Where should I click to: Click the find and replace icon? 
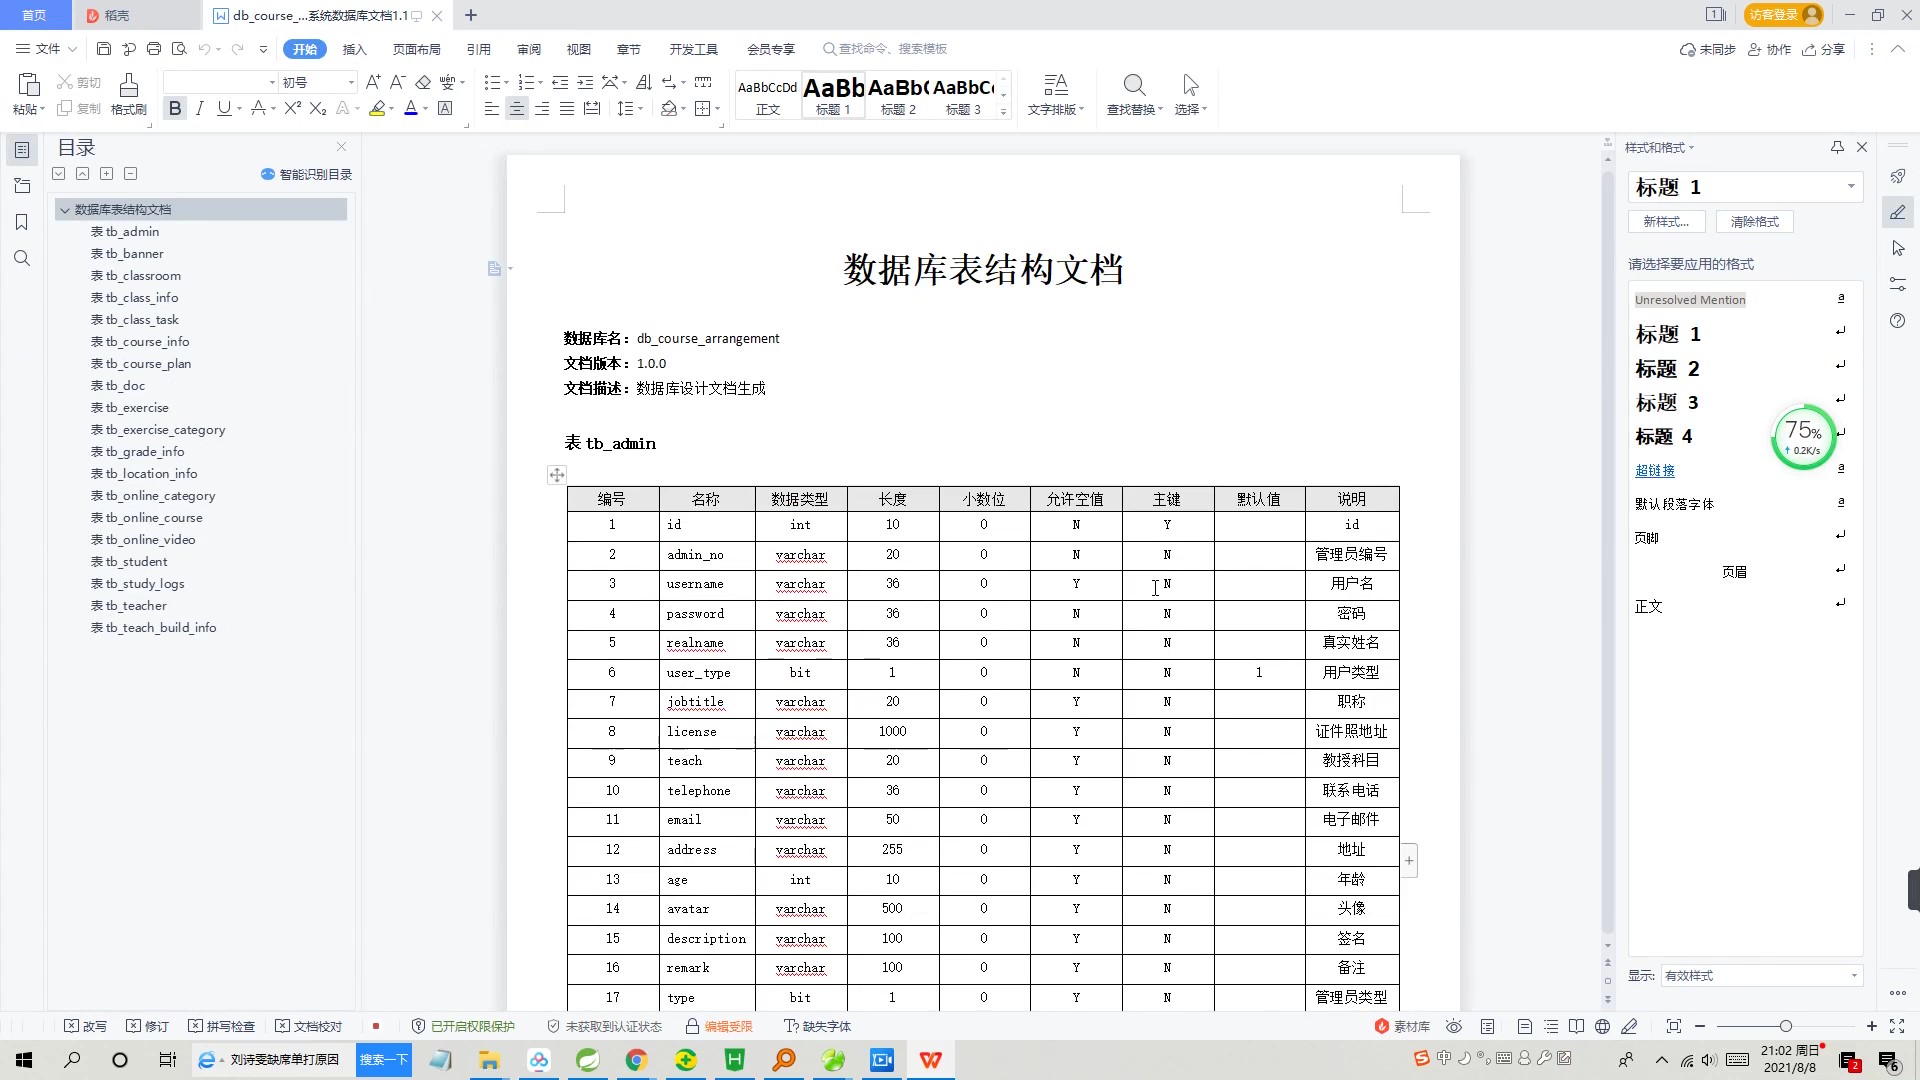pos(1130,84)
